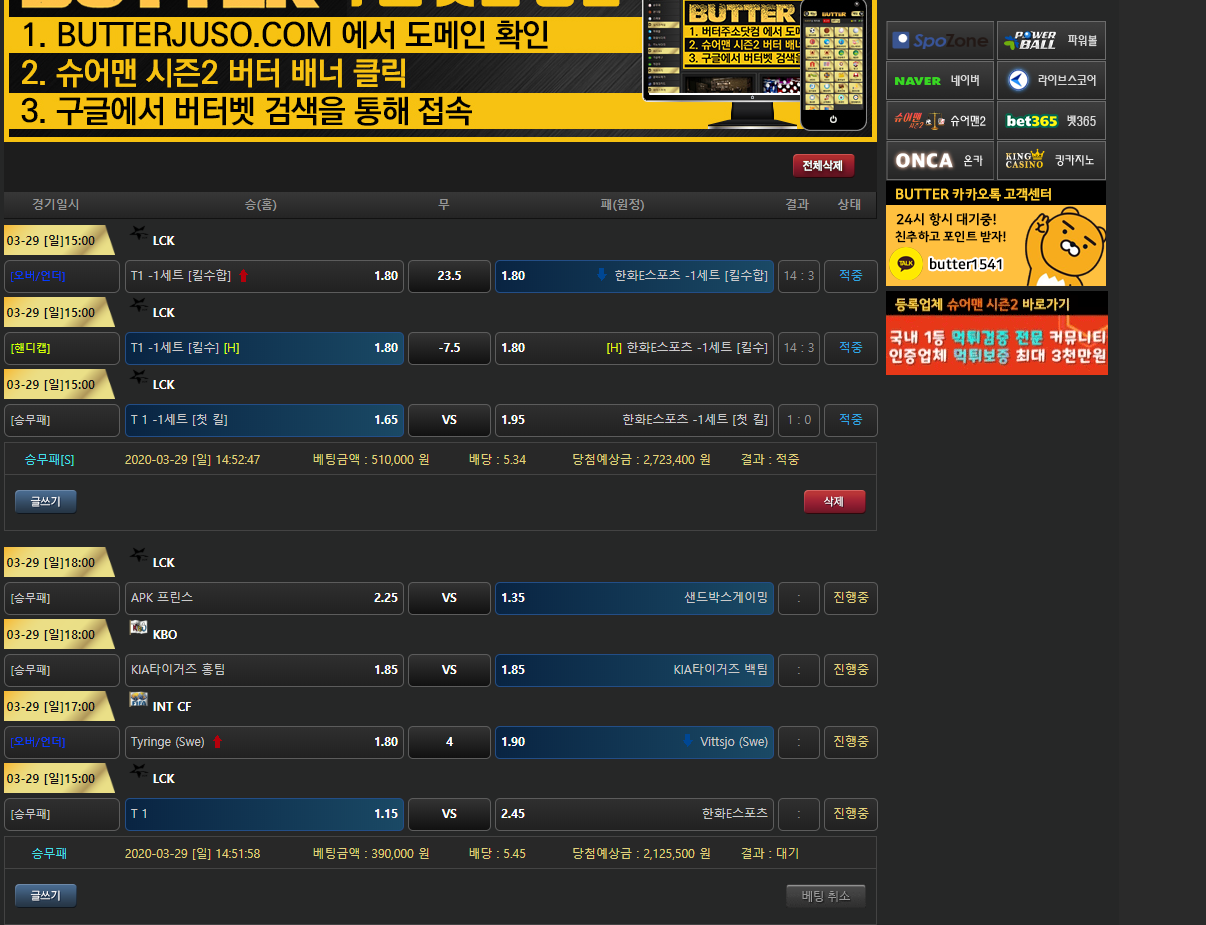The image size is (1206, 925).
Task: Open the Naver shortcut link
Action: click(x=939, y=81)
